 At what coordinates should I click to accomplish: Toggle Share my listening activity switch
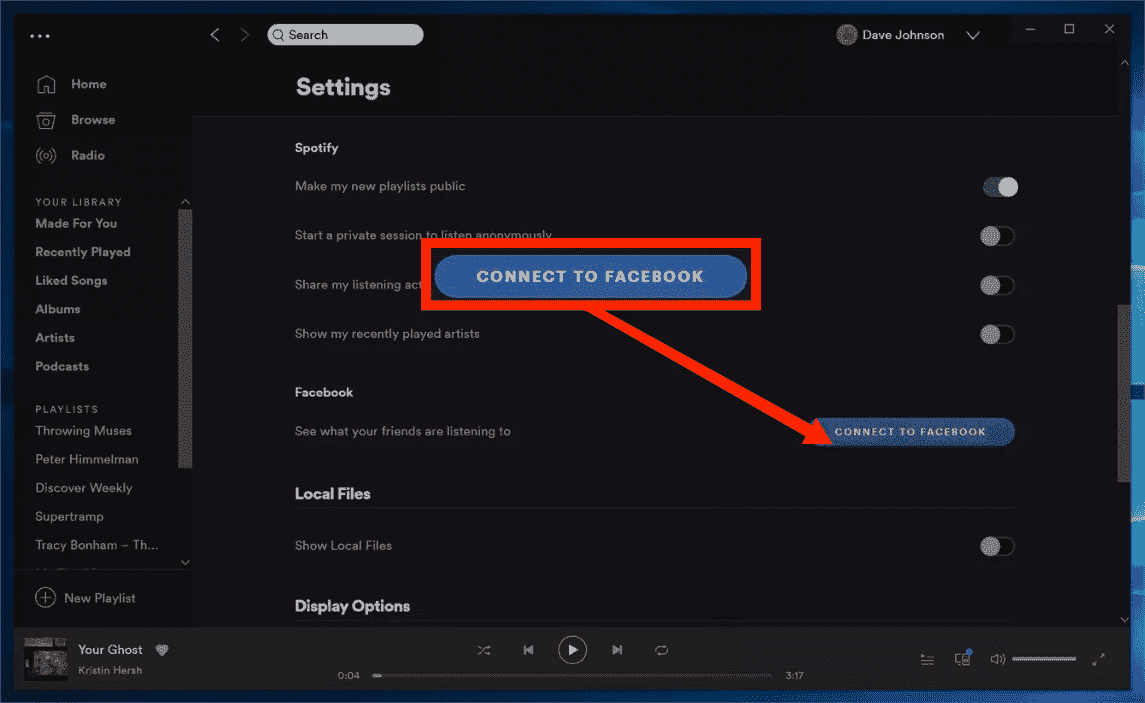click(997, 285)
